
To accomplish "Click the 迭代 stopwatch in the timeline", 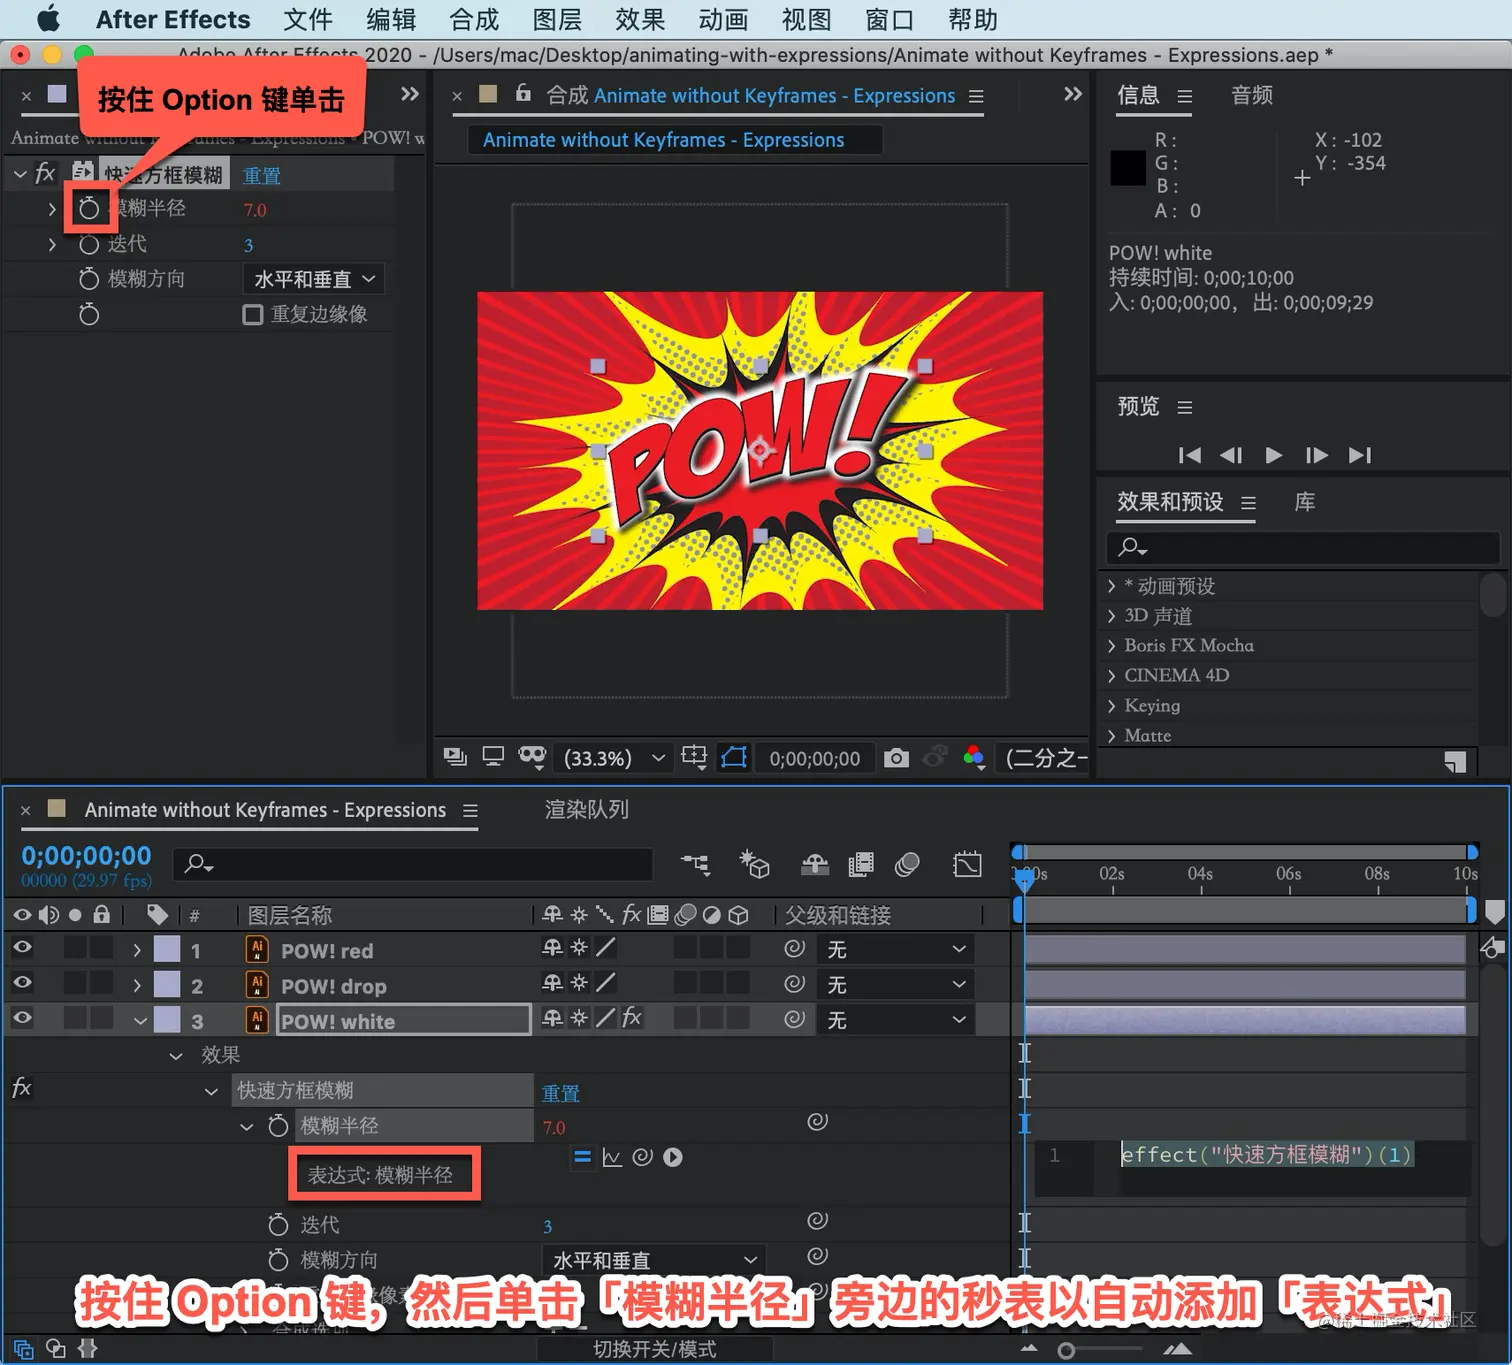I will tap(278, 1225).
